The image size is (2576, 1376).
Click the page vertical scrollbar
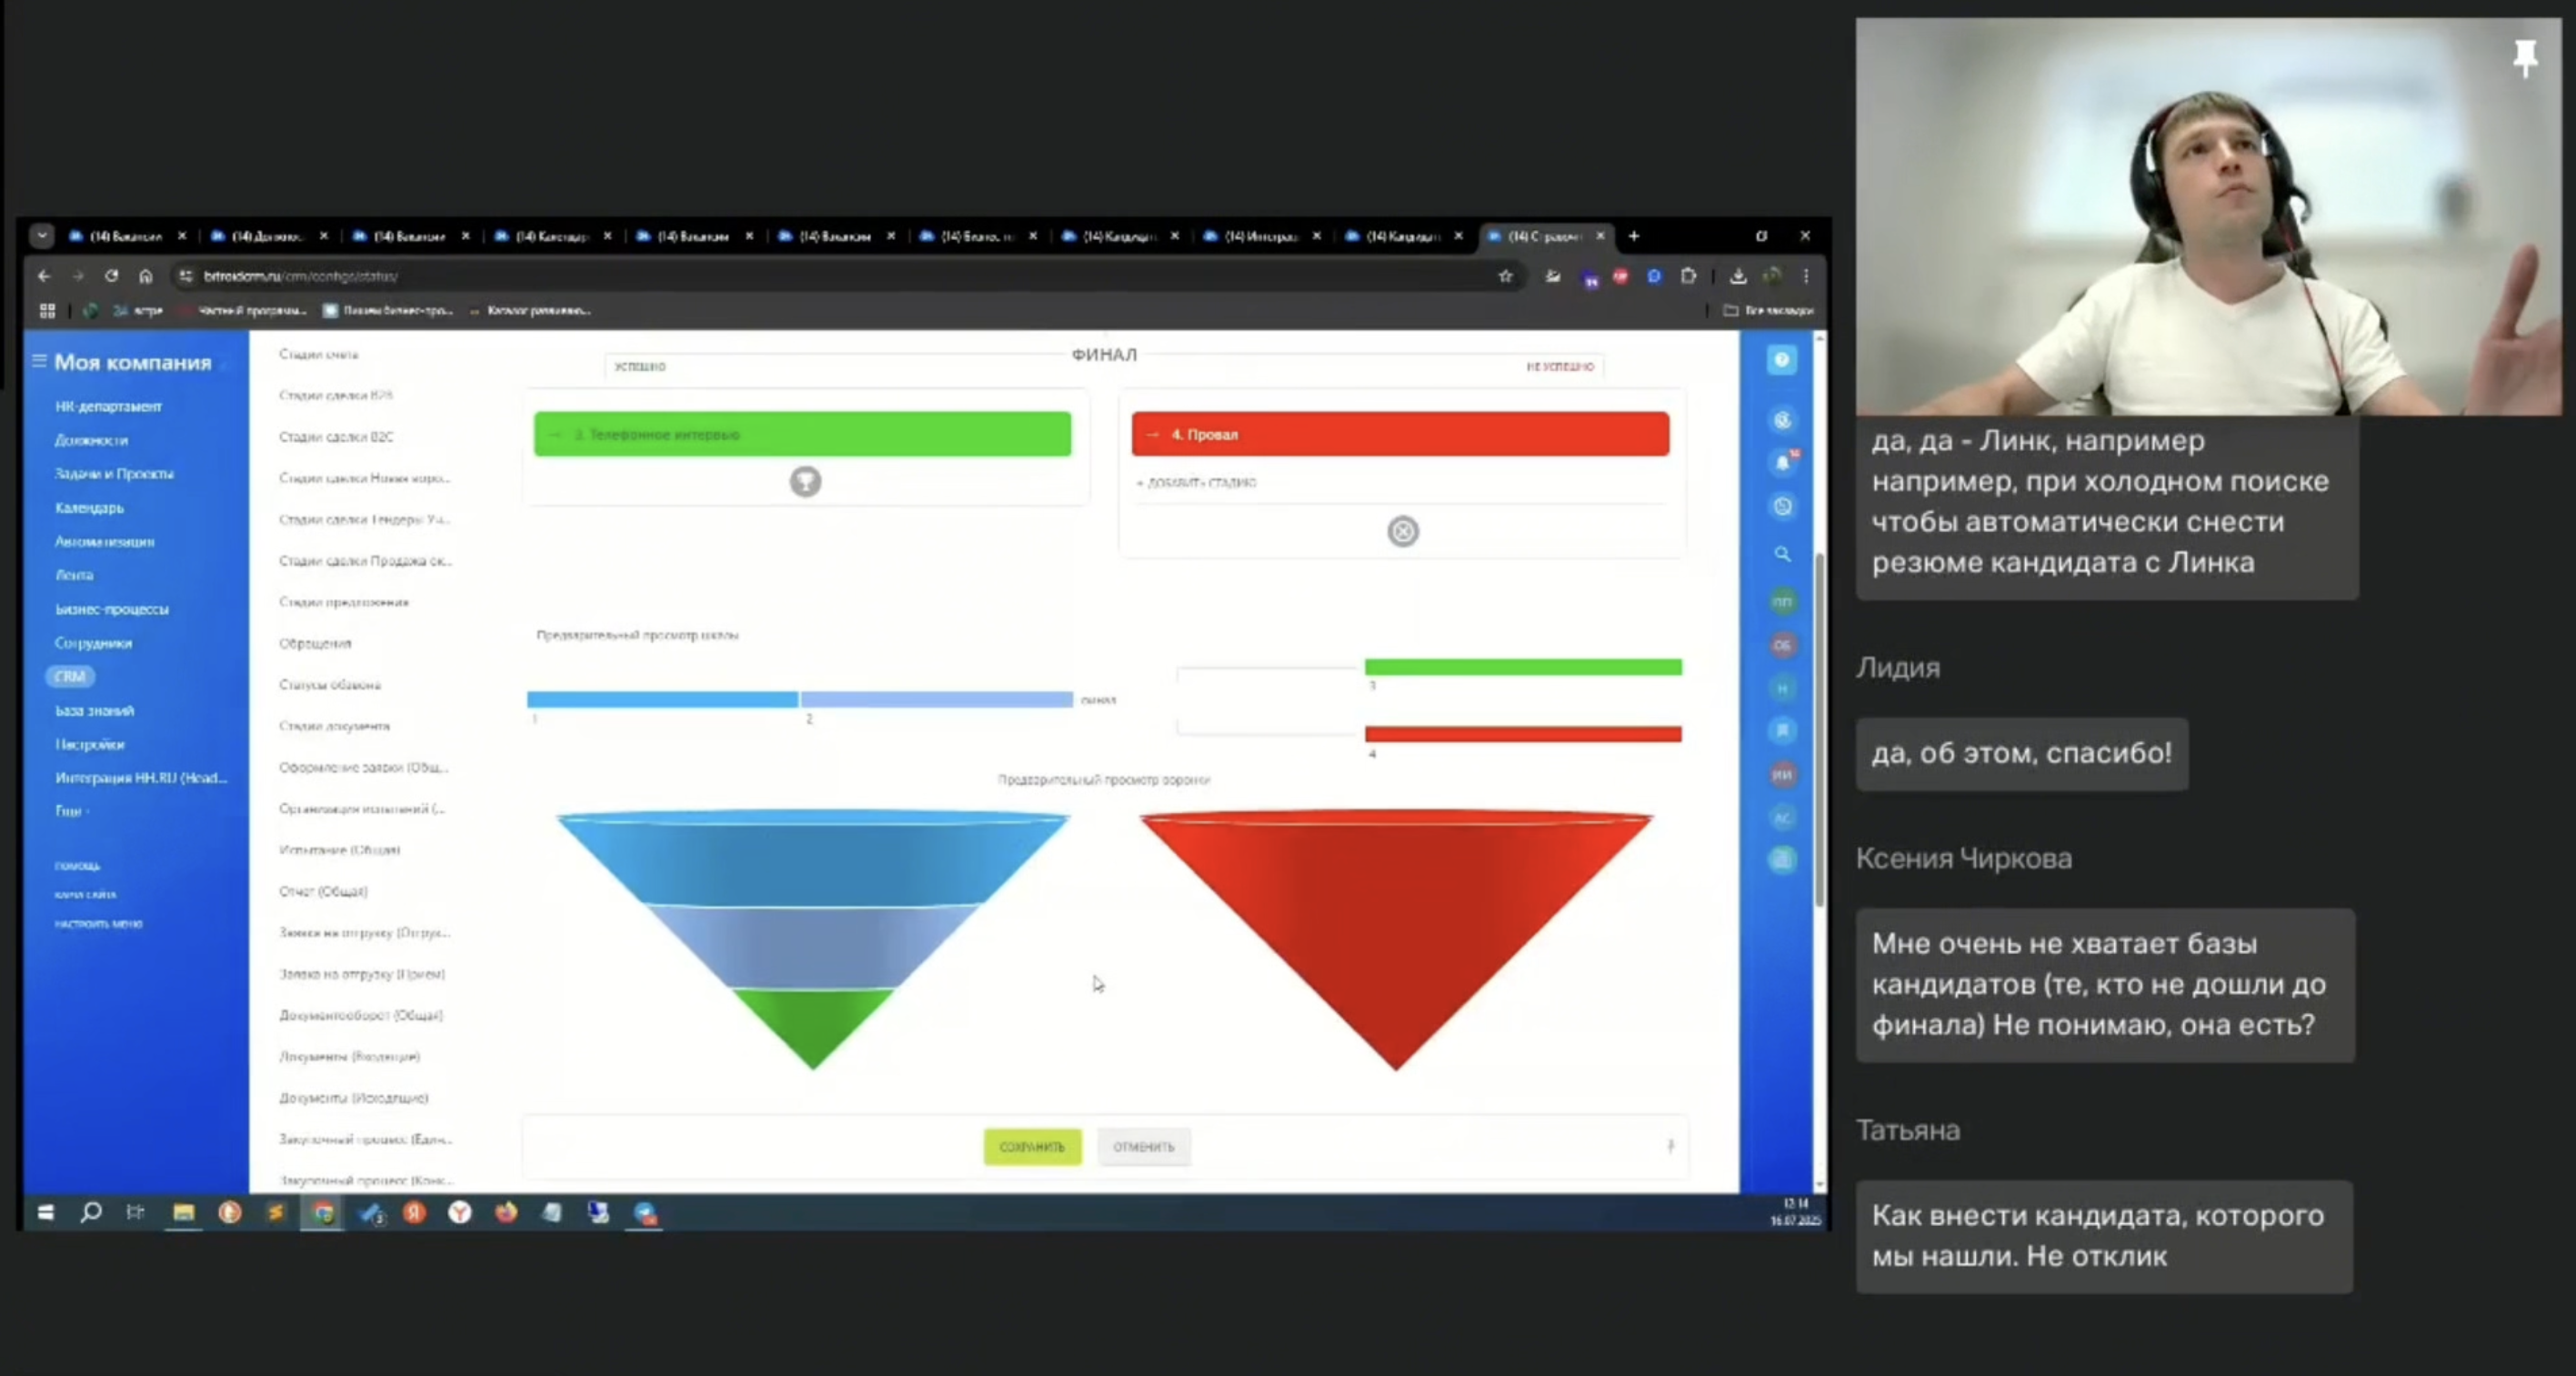(x=1819, y=730)
